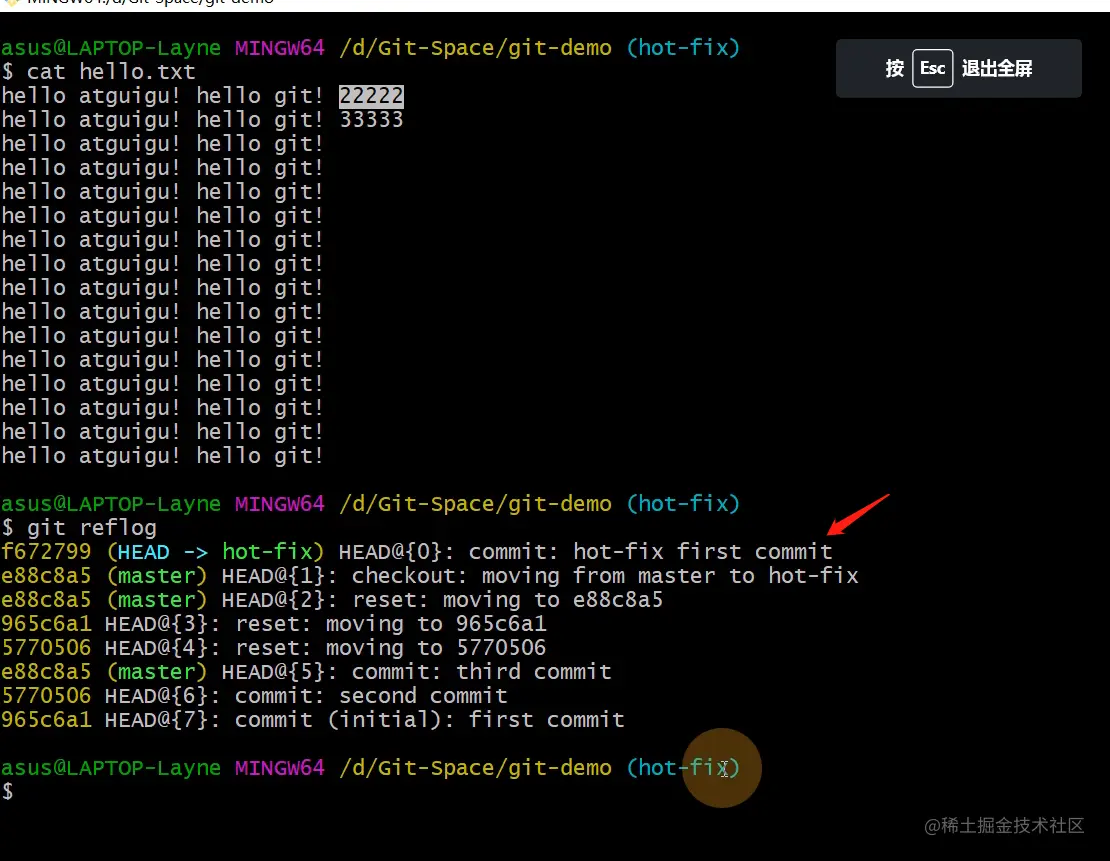Click the "退出全屏" label in the overlay
Screen dimensions: 1110x861
pyautogui.click(x=997, y=69)
